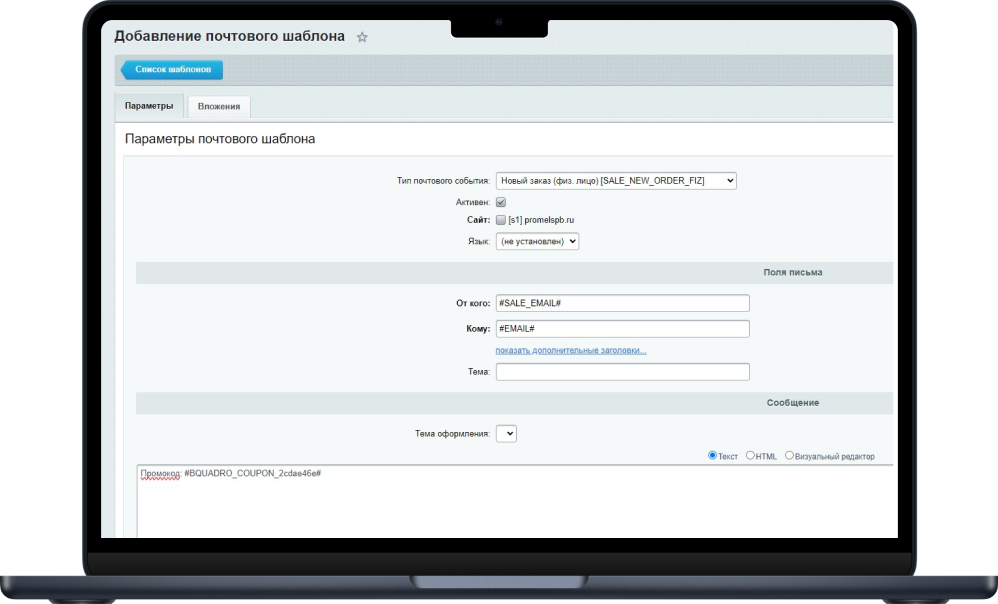The width and height of the screenshot is (998, 604).
Task: Toggle the Активен checkbox
Action: coord(501,202)
